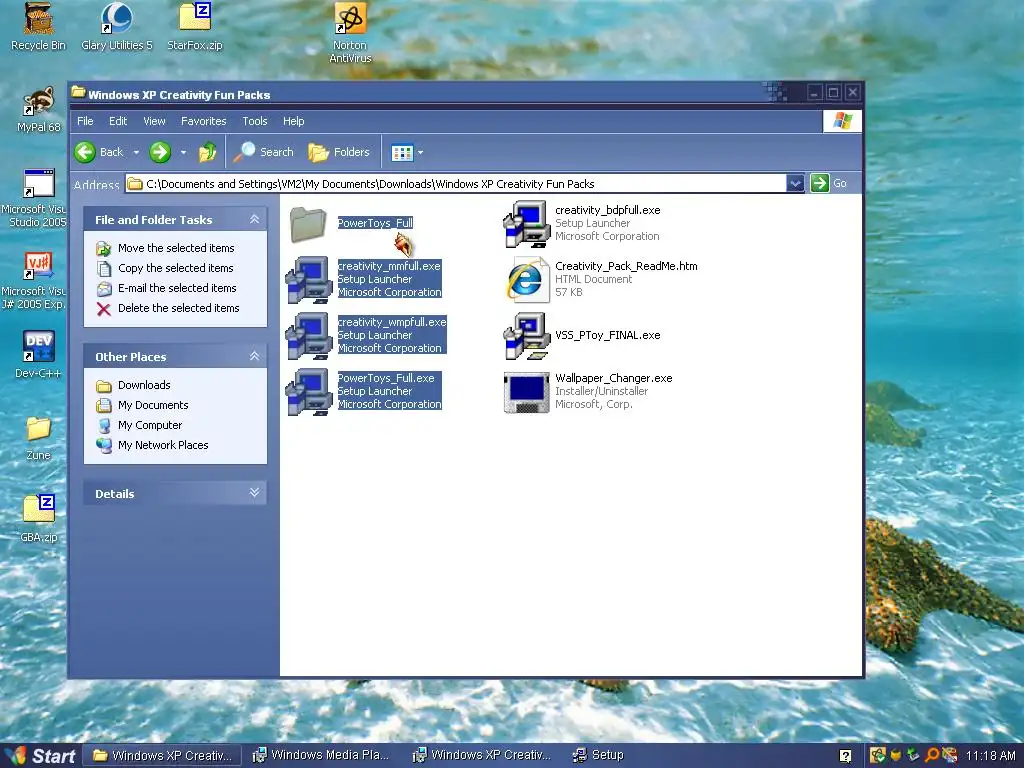Screen dimensions: 1024x768
Task: Switch to Setup taskbar button
Action: point(599,756)
